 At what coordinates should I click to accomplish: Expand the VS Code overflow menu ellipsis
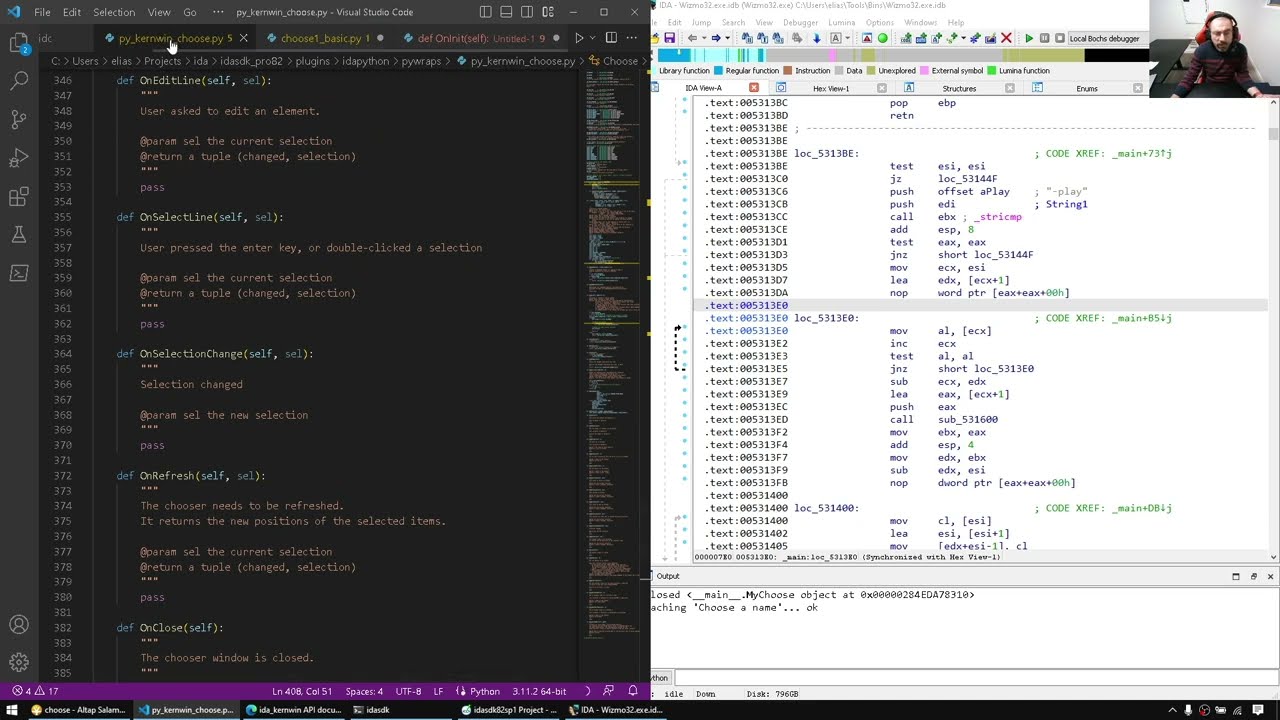218,12
